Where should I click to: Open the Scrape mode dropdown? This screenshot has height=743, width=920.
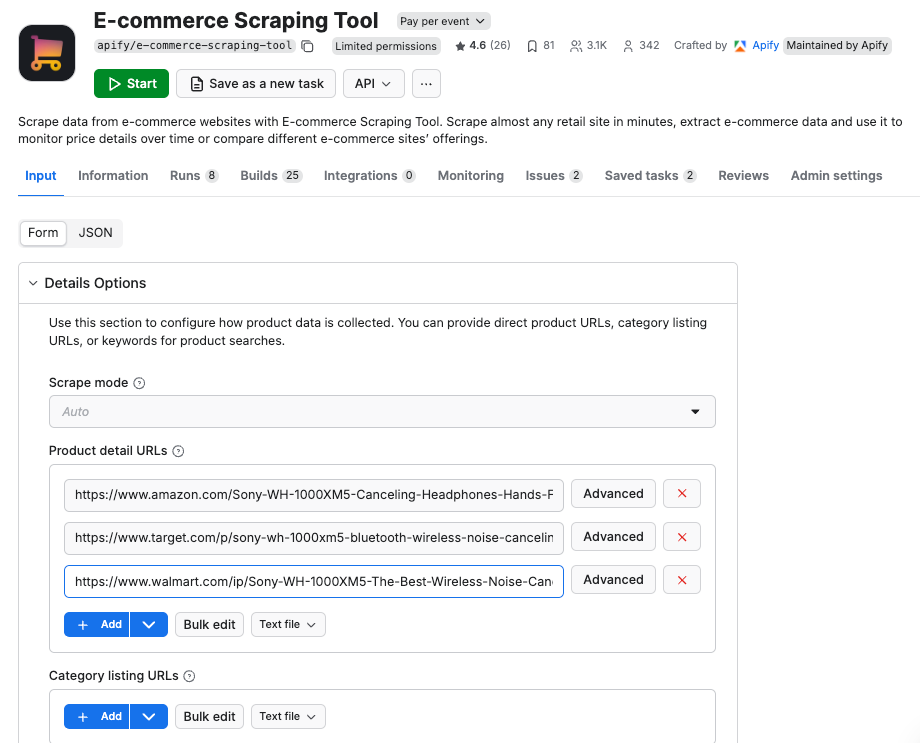(382, 412)
